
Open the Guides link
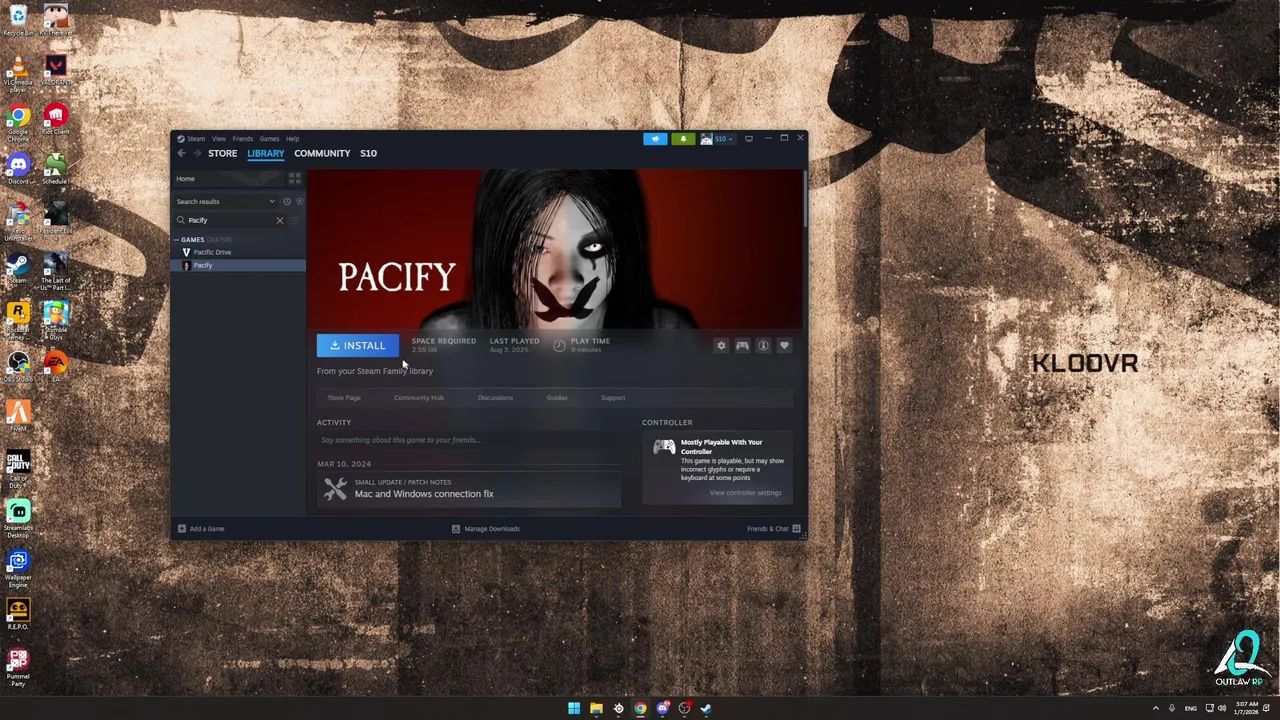(557, 398)
